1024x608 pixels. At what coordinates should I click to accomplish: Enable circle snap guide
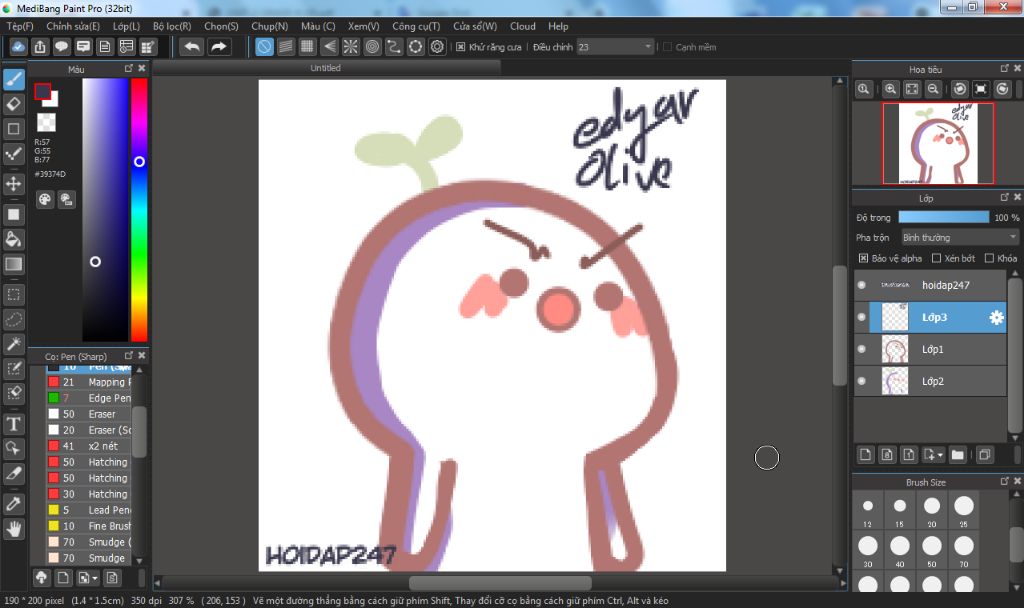click(372, 46)
